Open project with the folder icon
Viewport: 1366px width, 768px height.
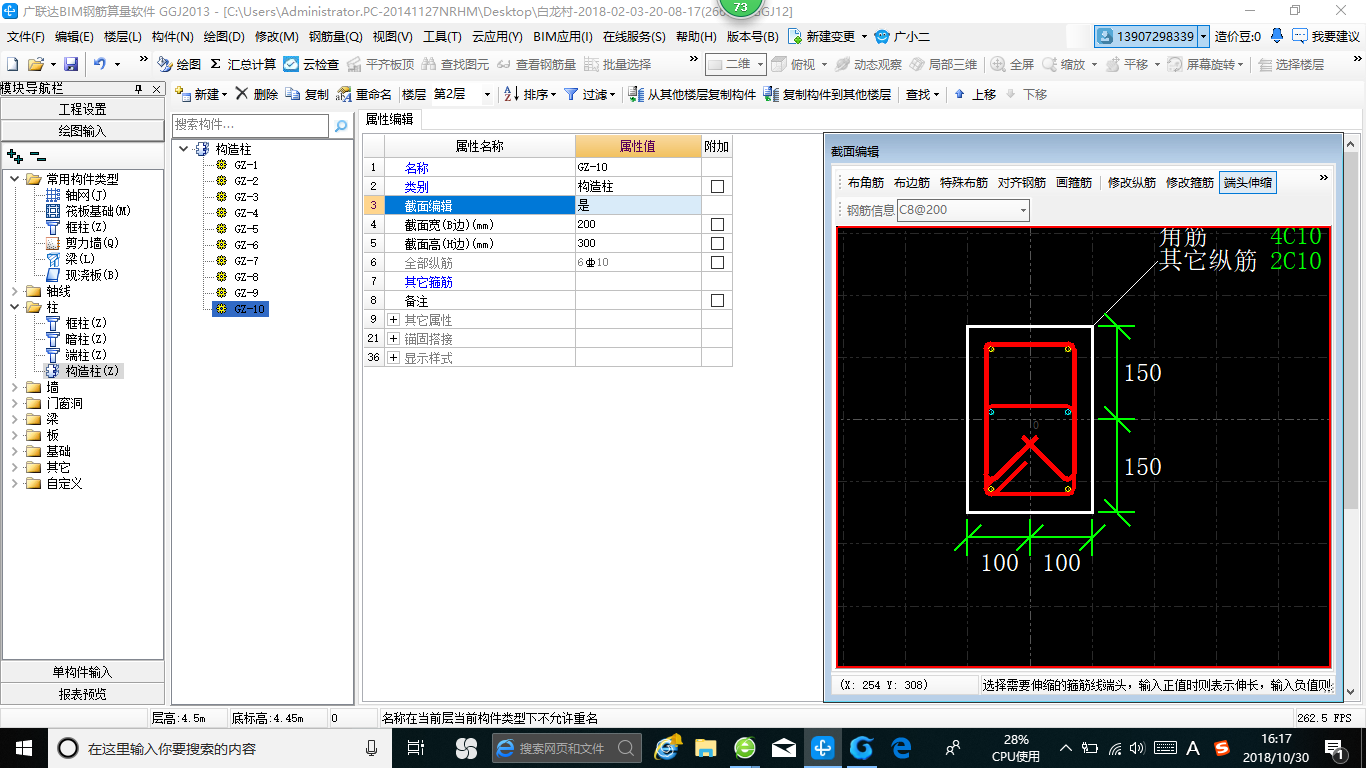coord(35,64)
